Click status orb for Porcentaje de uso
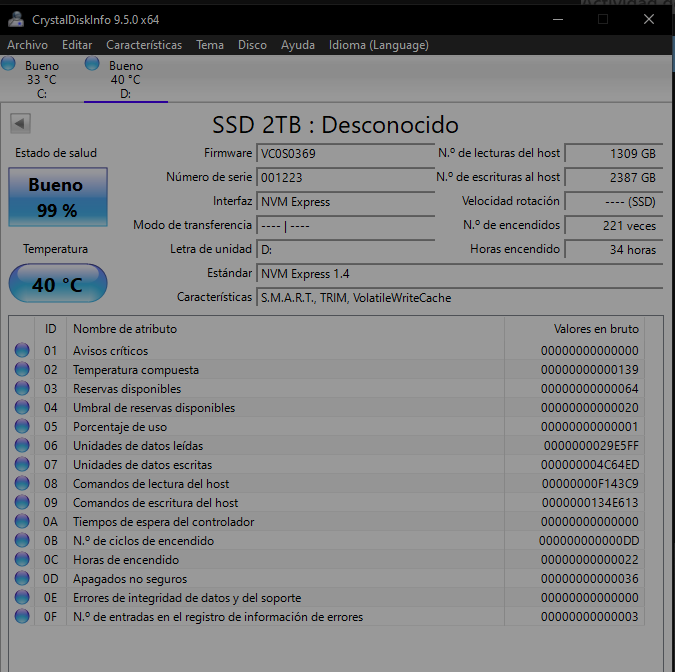The width and height of the screenshot is (675, 672). 22,426
